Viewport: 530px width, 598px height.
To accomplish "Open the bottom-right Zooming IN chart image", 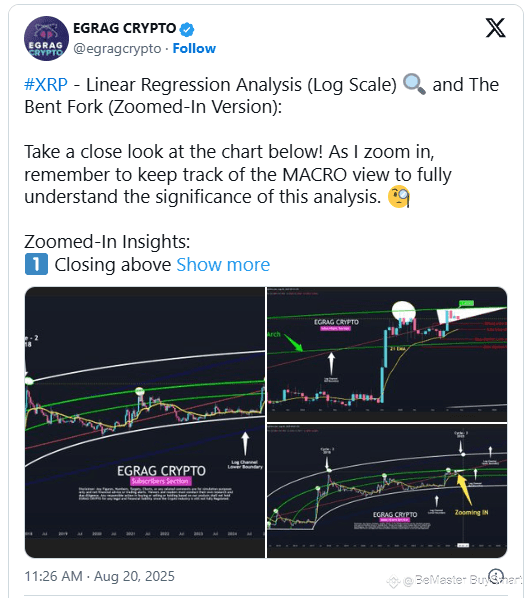I will [x=387, y=490].
